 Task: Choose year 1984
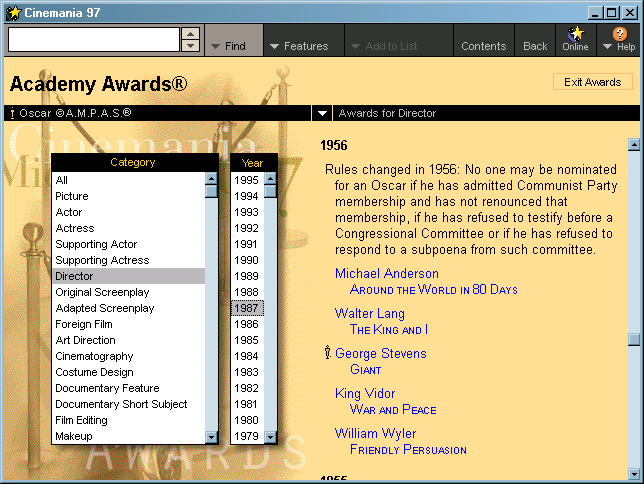point(248,356)
